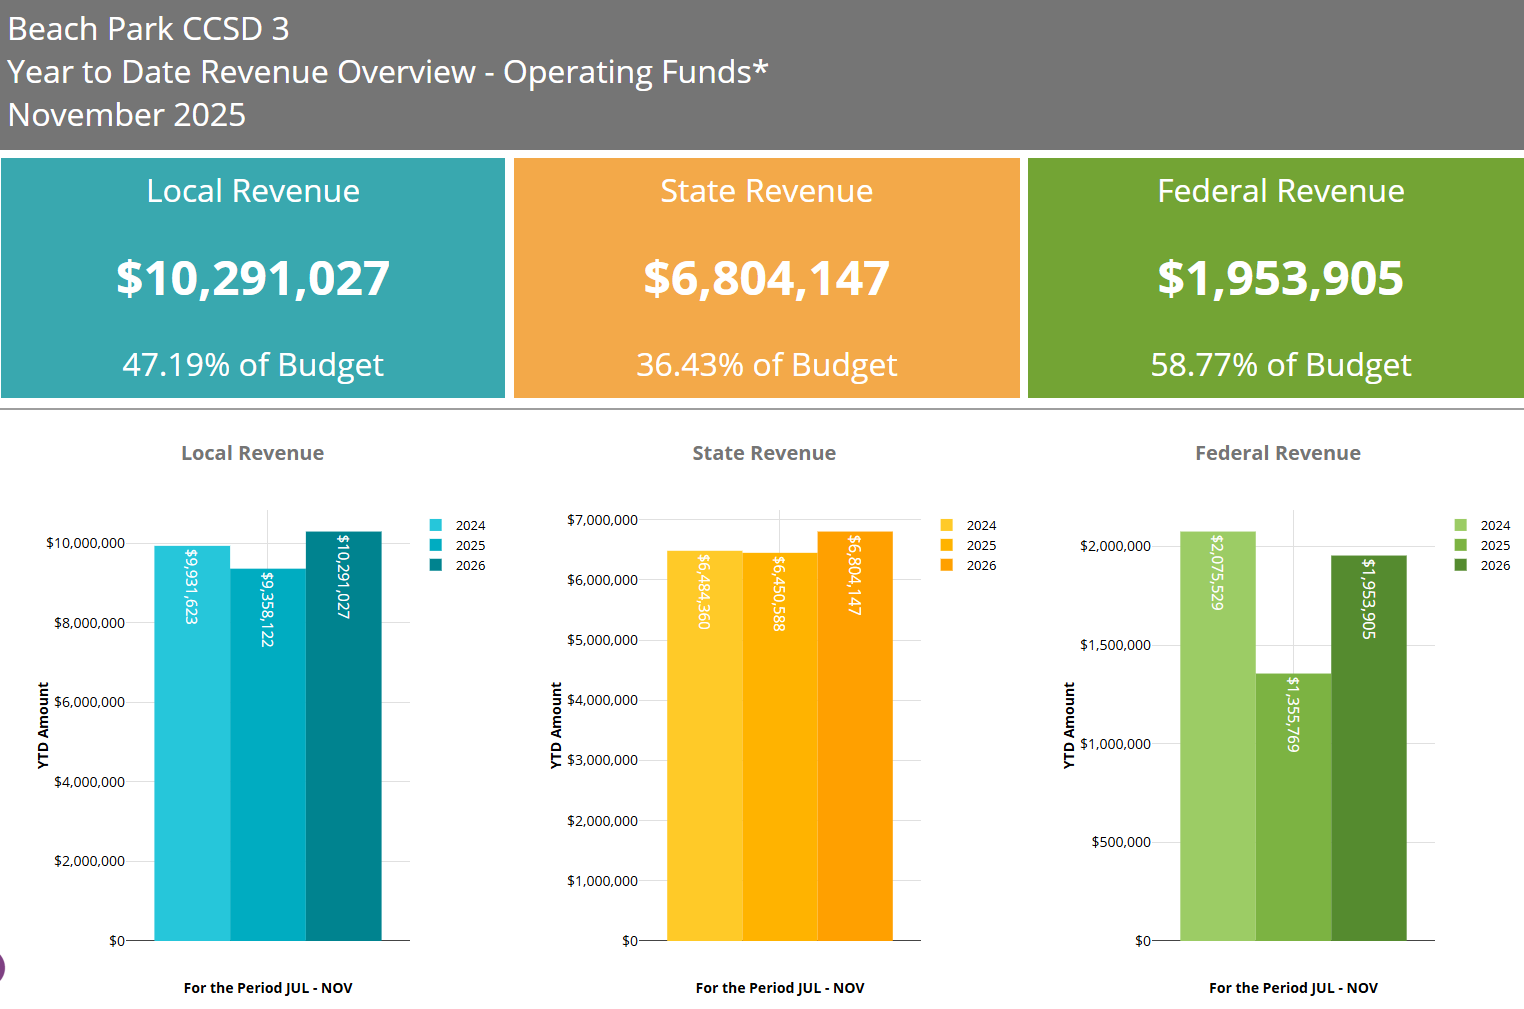Open the green Federal Revenue summary card
Image resolution: width=1524 pixels, height=1009 pixels.
pos(1280,278)
